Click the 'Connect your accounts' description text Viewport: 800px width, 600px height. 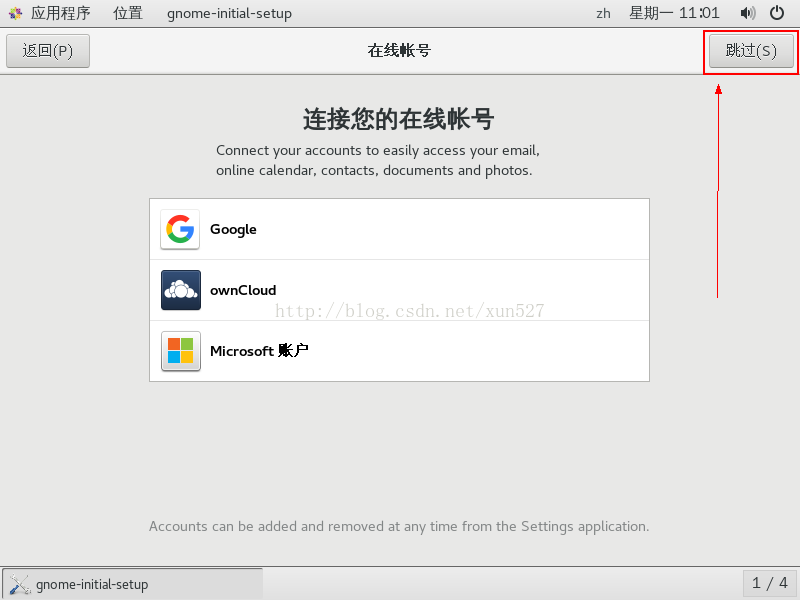pyautogui.click(x=378, y=160)
